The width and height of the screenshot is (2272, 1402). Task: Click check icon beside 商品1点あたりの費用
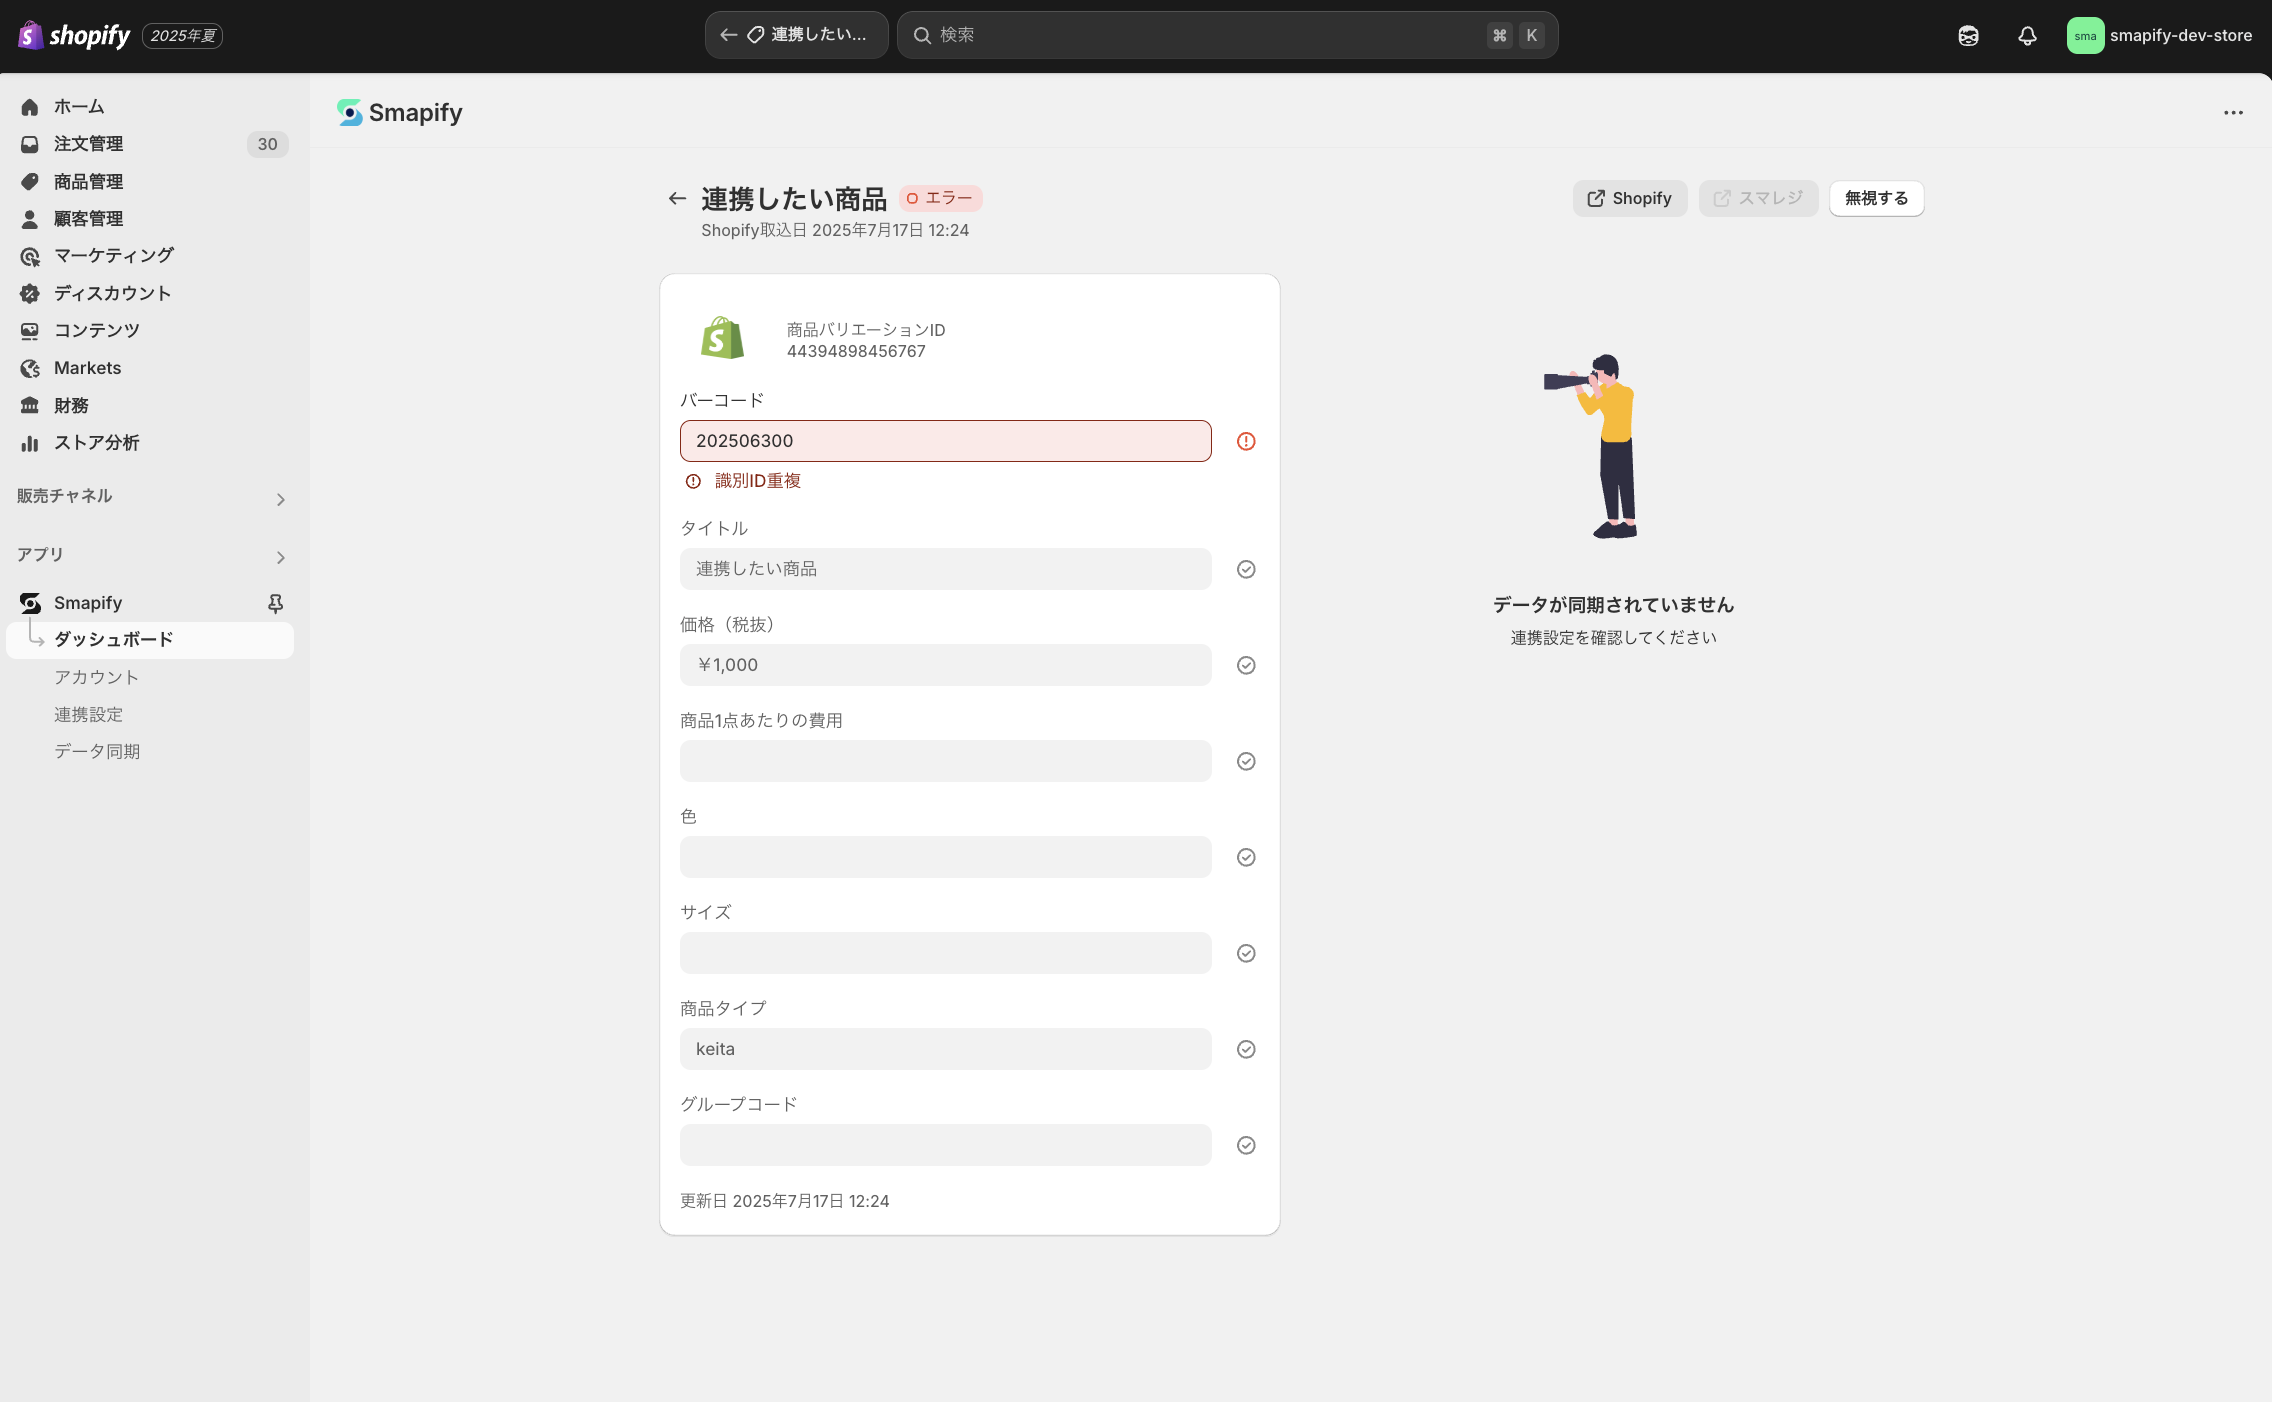click(x=1246, y=761)
